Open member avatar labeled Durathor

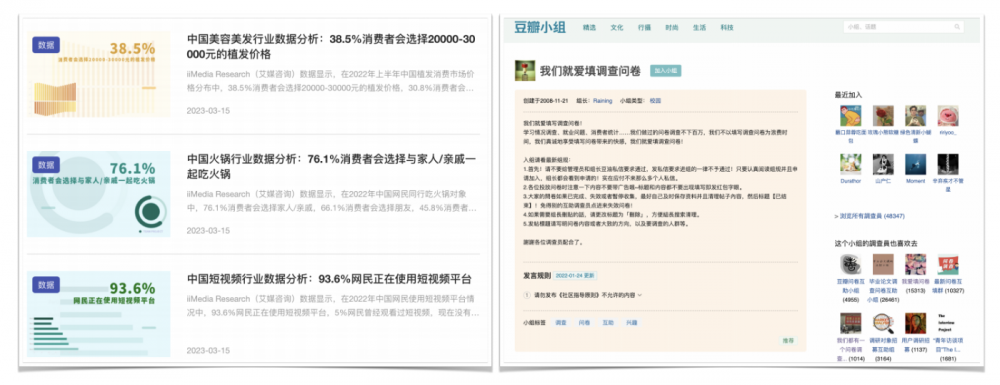pos(850,164)
